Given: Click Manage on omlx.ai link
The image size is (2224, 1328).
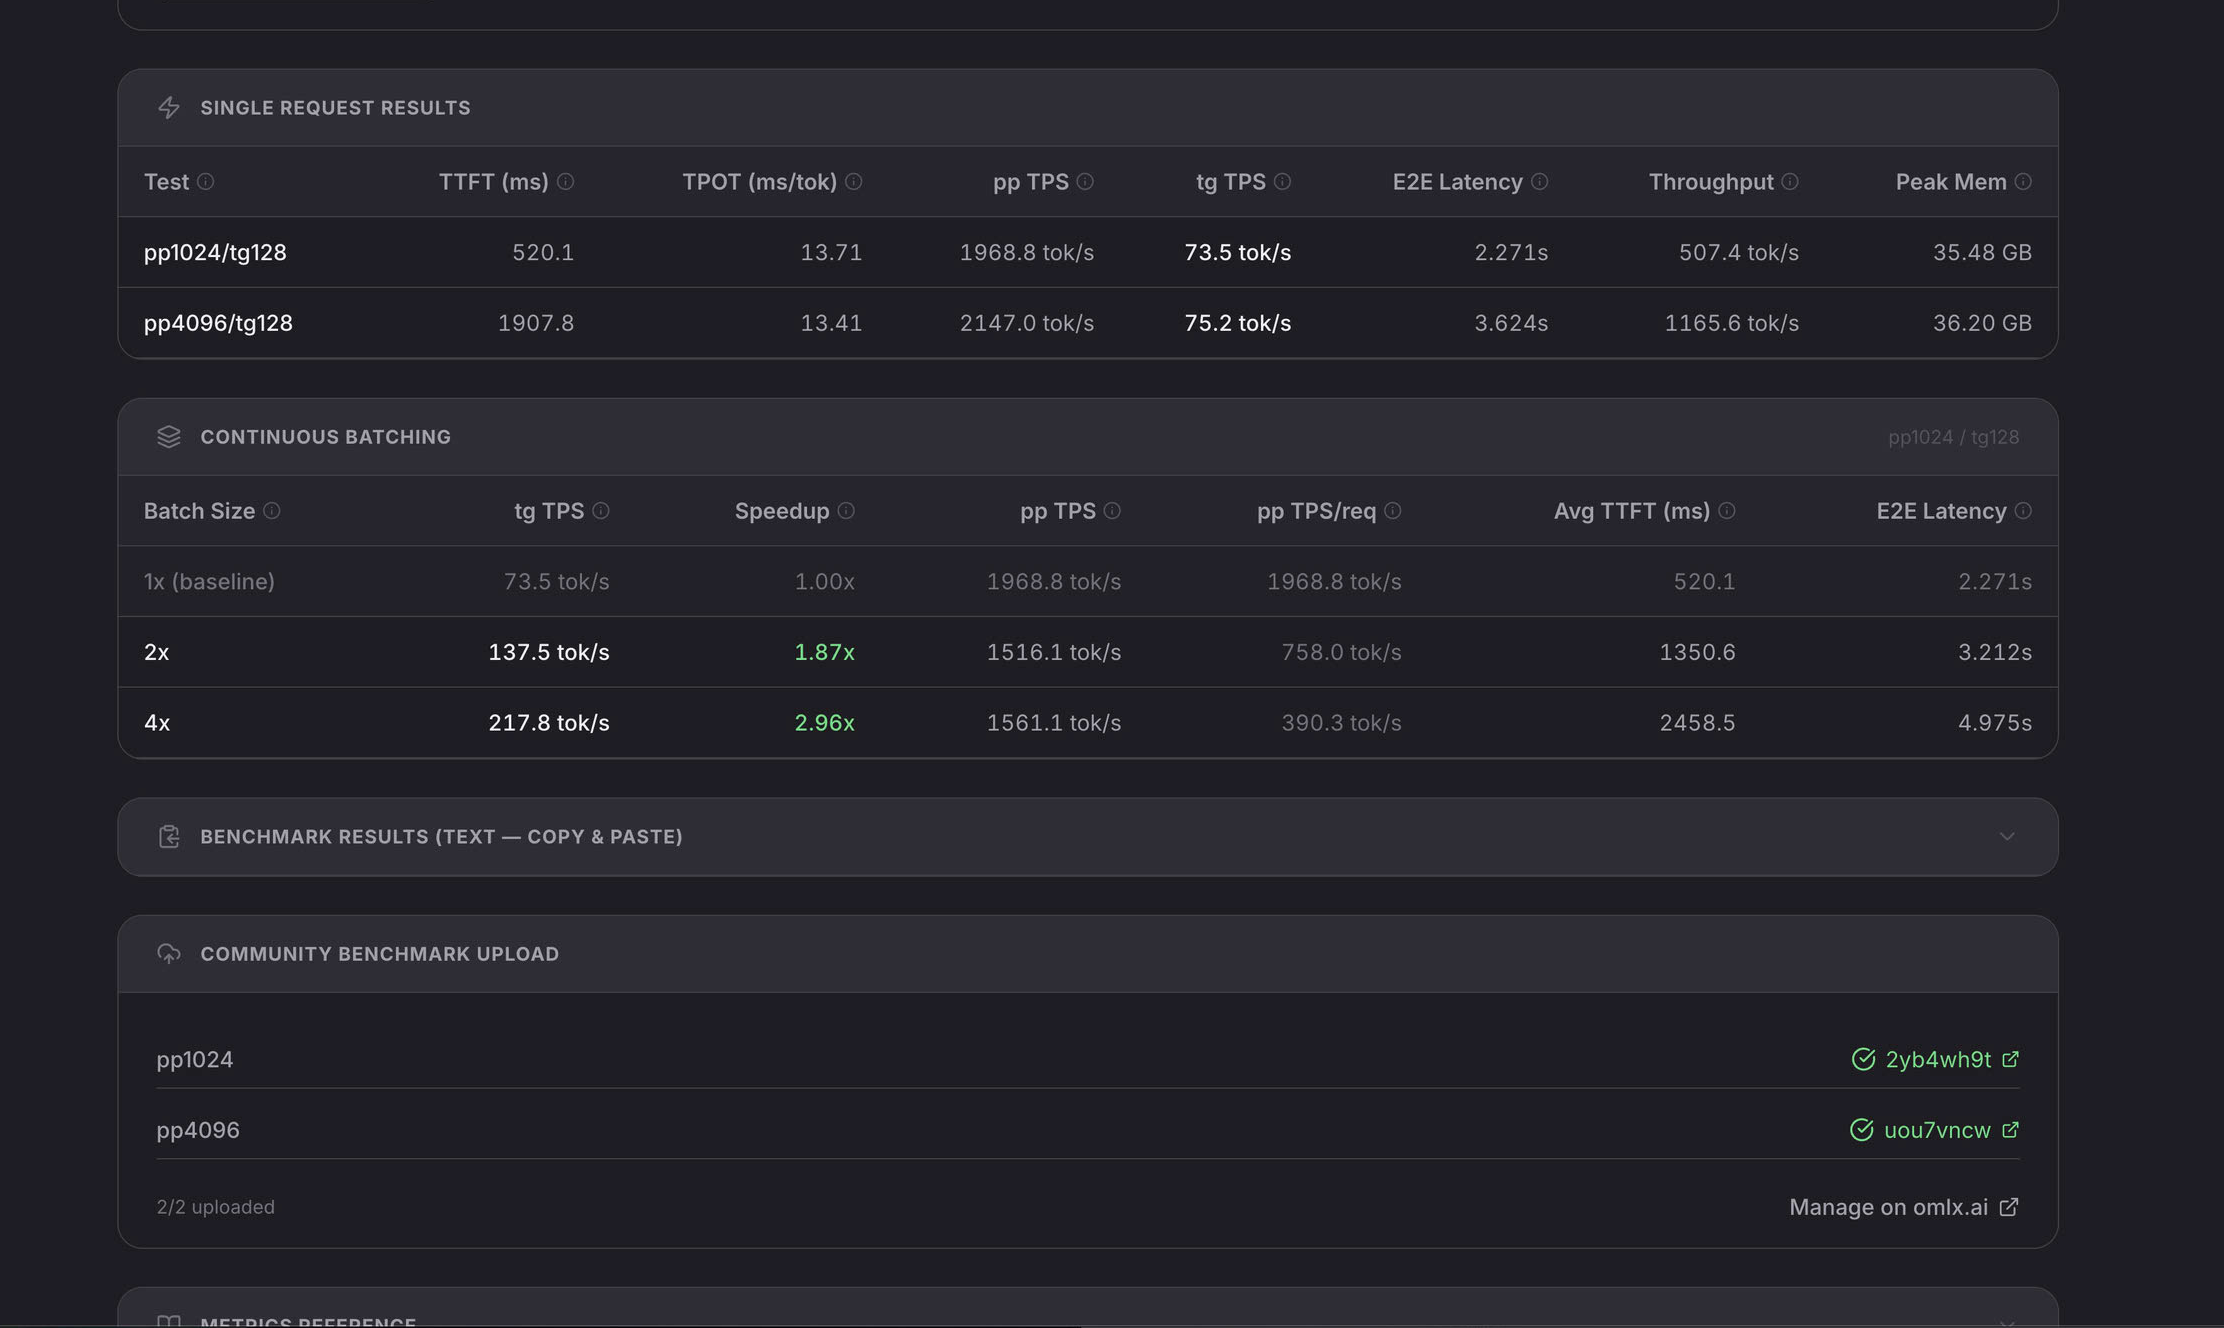Looking at the screenshot, I should tap(1904, 1207).
